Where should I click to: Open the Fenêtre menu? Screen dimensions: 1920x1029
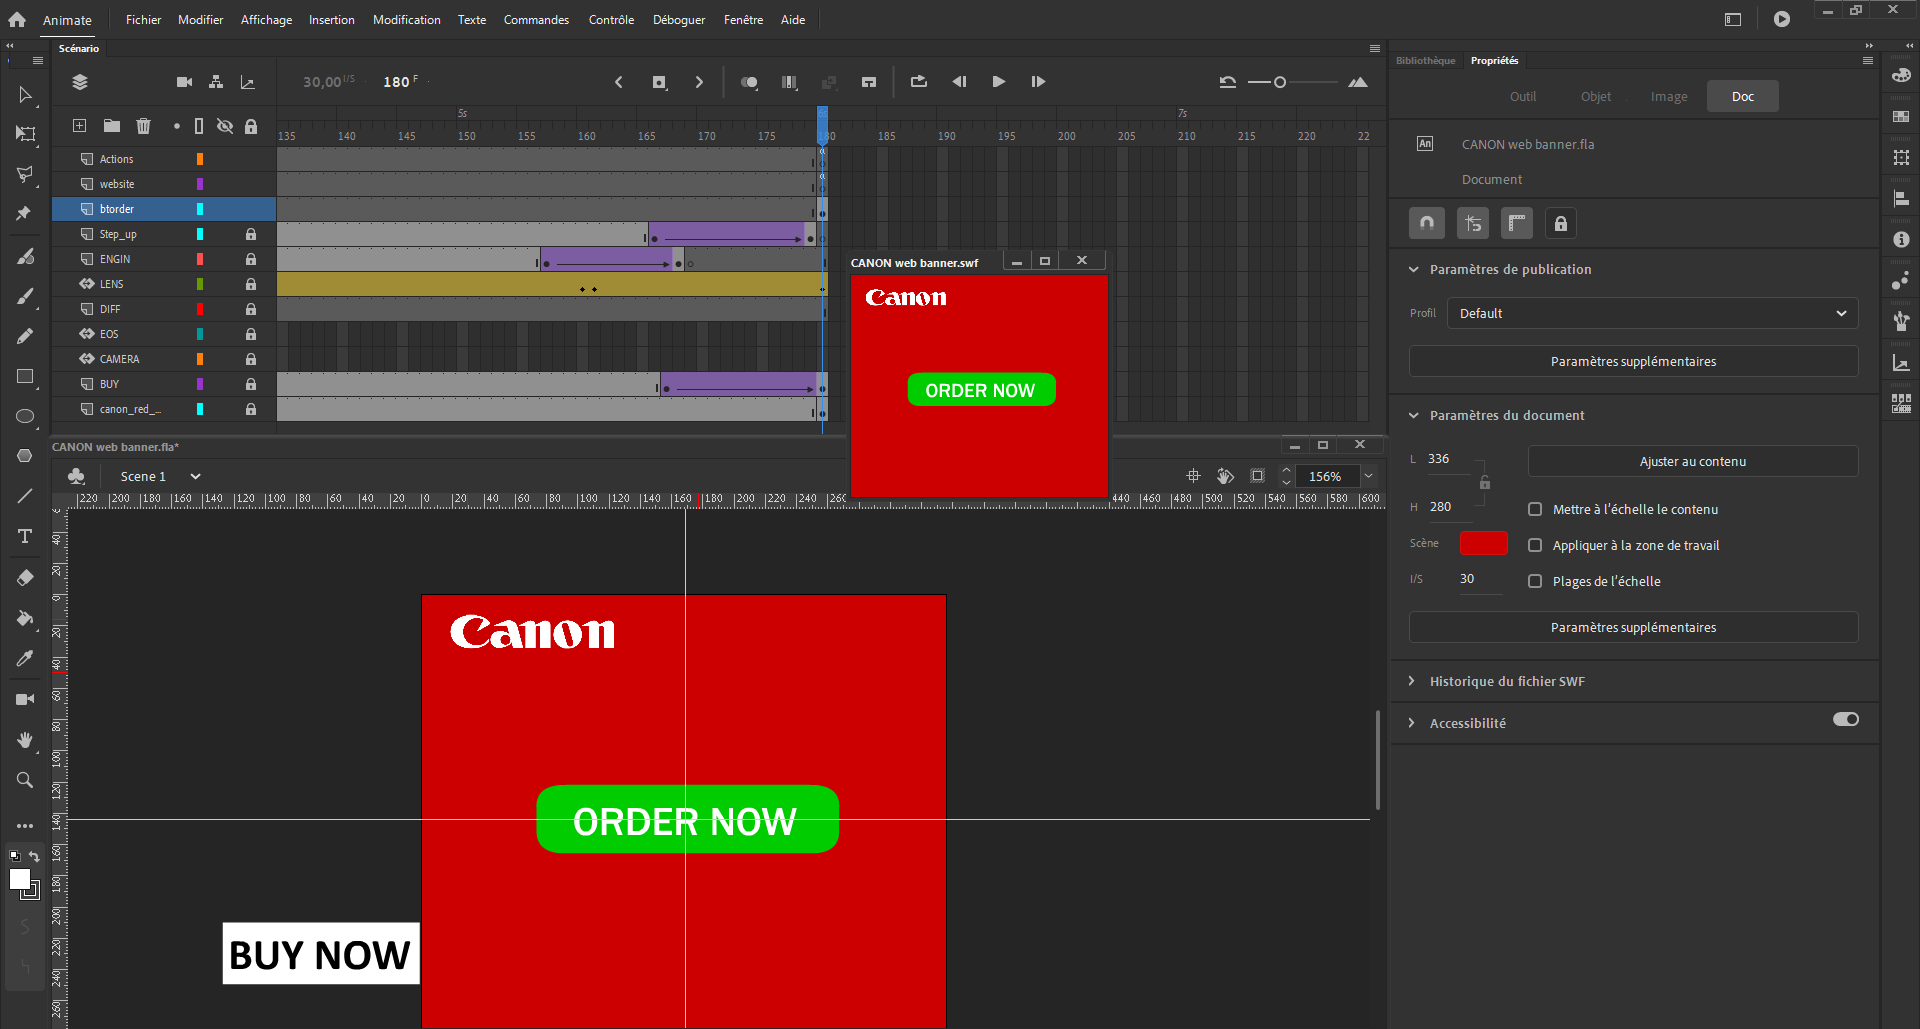coord(743,19)
